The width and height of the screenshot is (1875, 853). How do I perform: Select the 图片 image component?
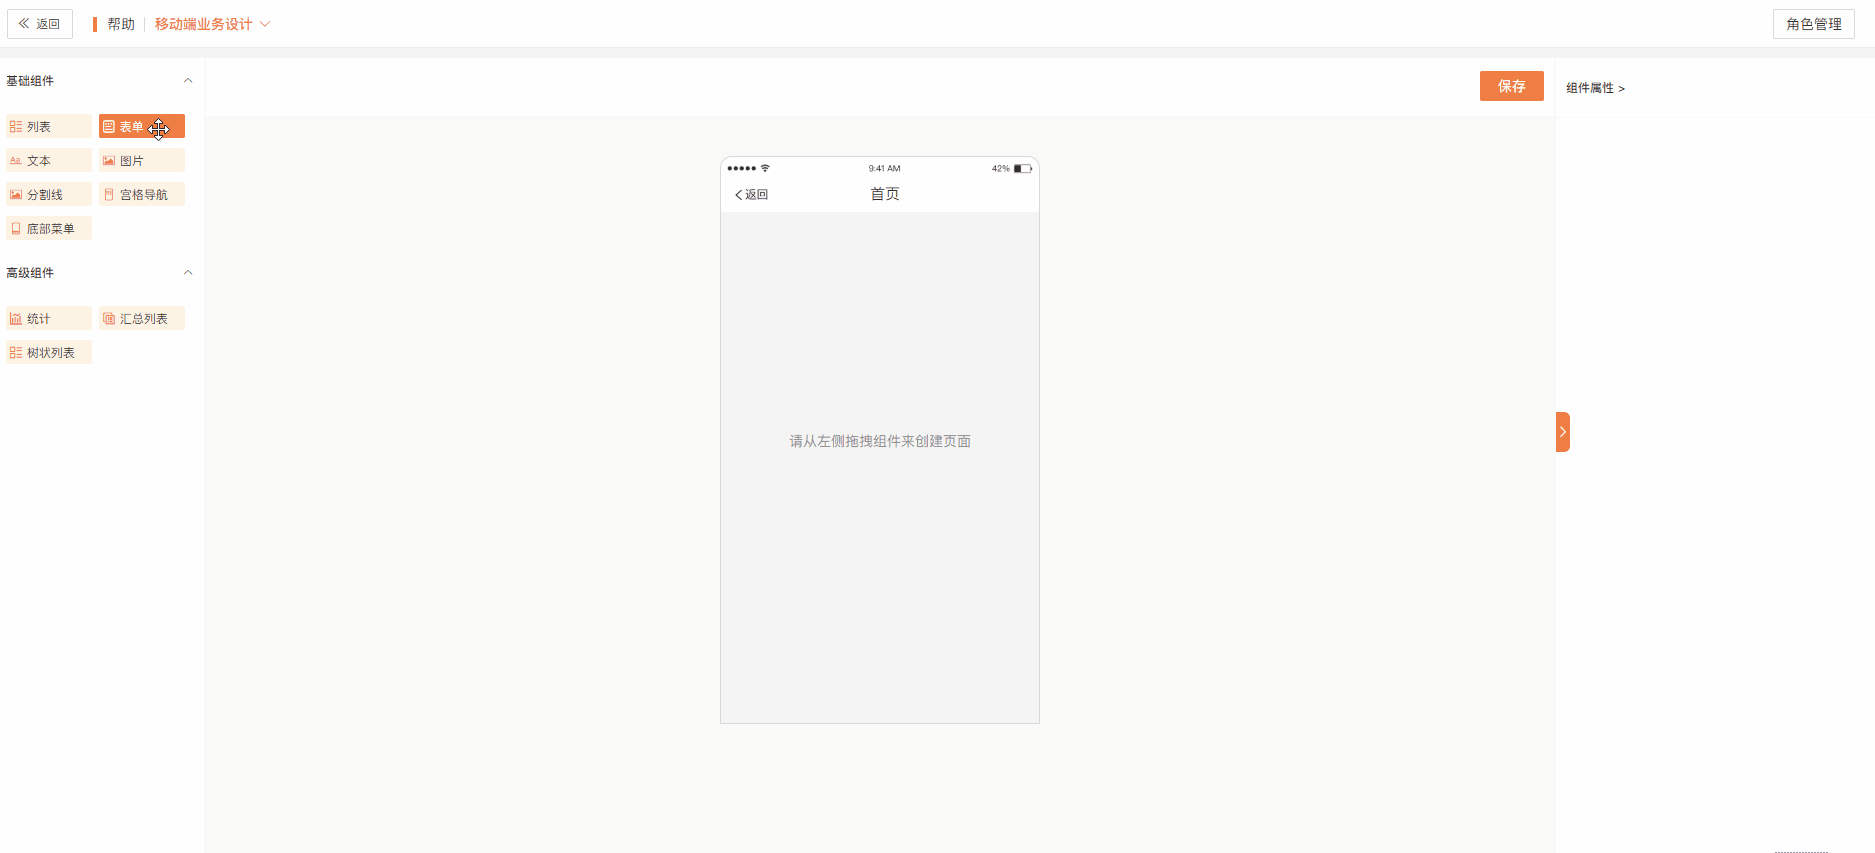coord(141,161)
